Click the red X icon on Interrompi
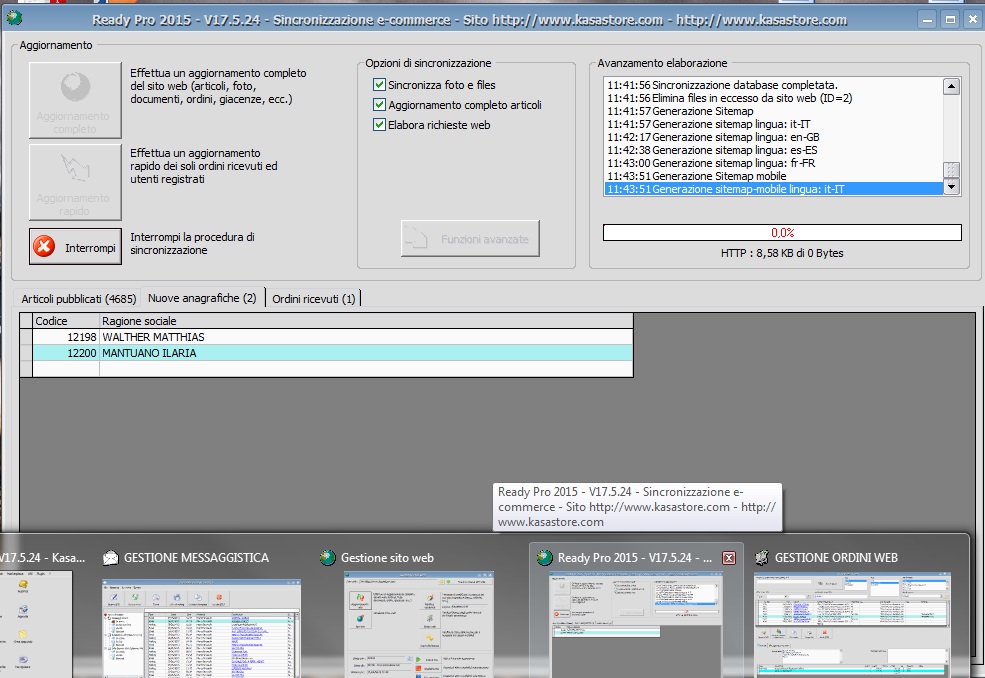The image size is (985, 678). point(44,246)
